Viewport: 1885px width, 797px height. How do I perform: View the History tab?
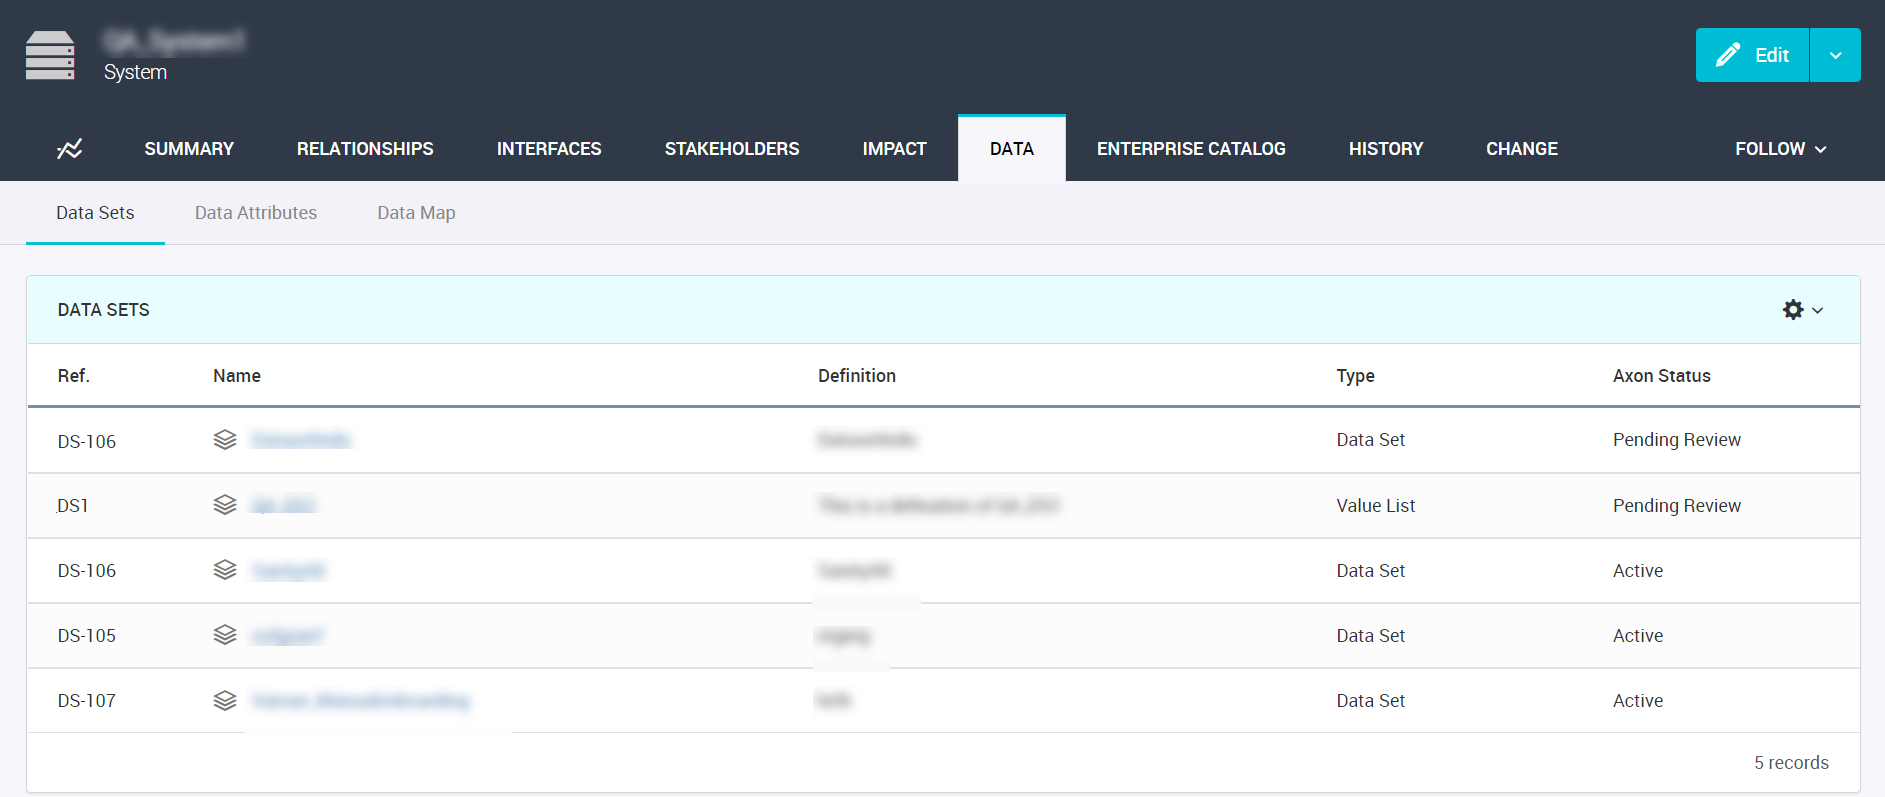(1386, 149)
